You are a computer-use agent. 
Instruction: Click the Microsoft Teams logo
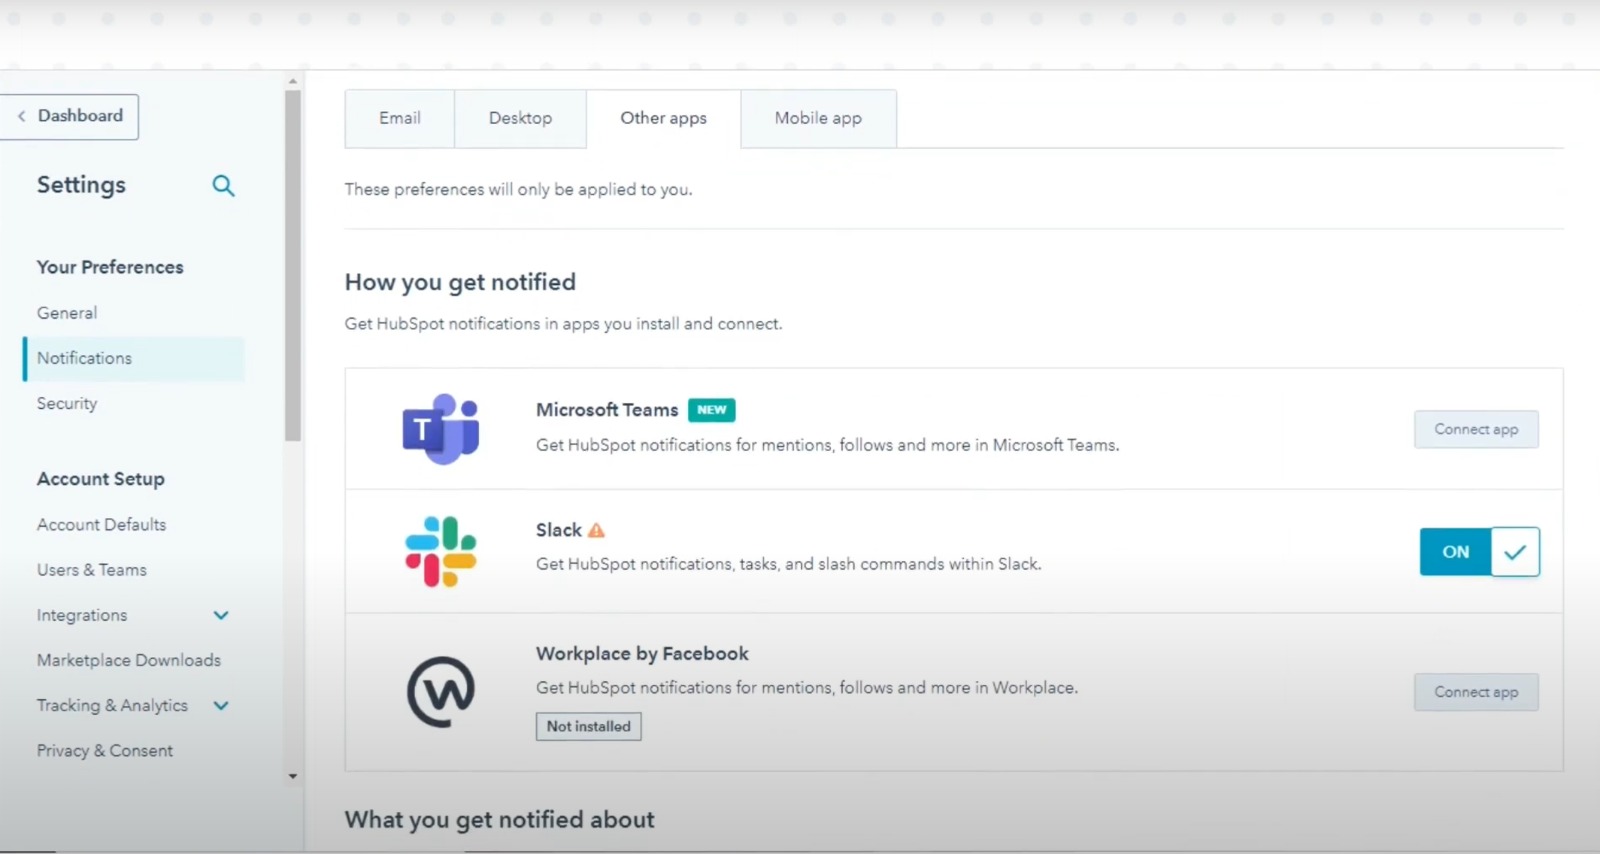pos(440,429)
